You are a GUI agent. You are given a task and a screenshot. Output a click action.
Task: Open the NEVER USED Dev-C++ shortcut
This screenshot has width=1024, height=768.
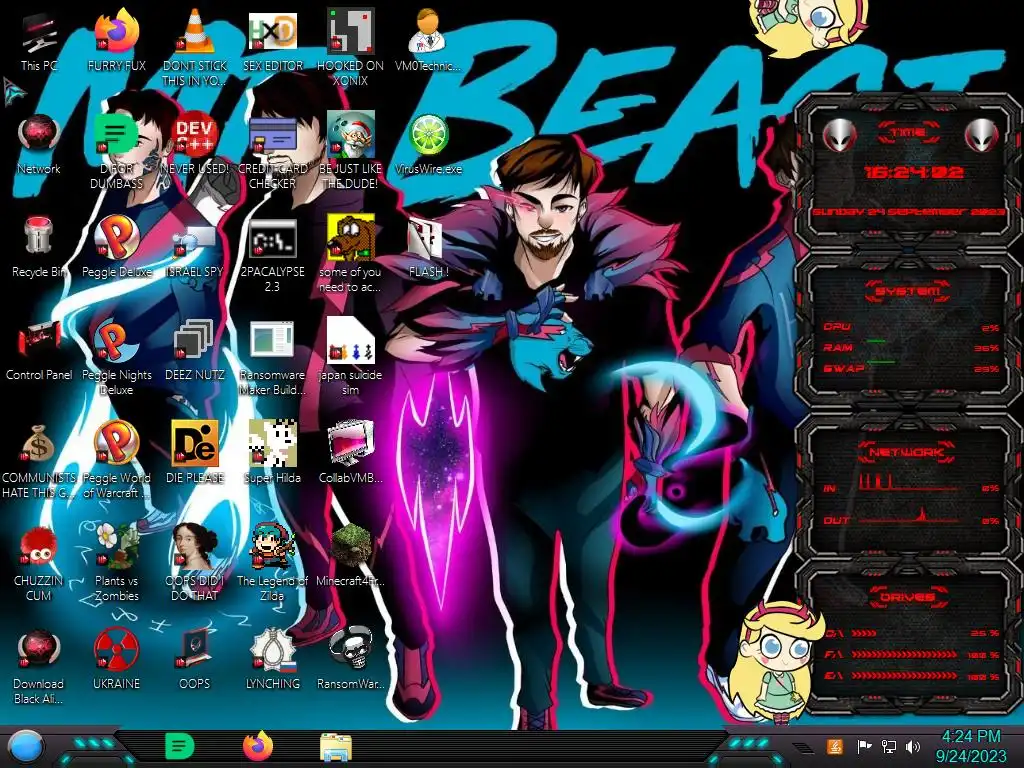[195, 144]
